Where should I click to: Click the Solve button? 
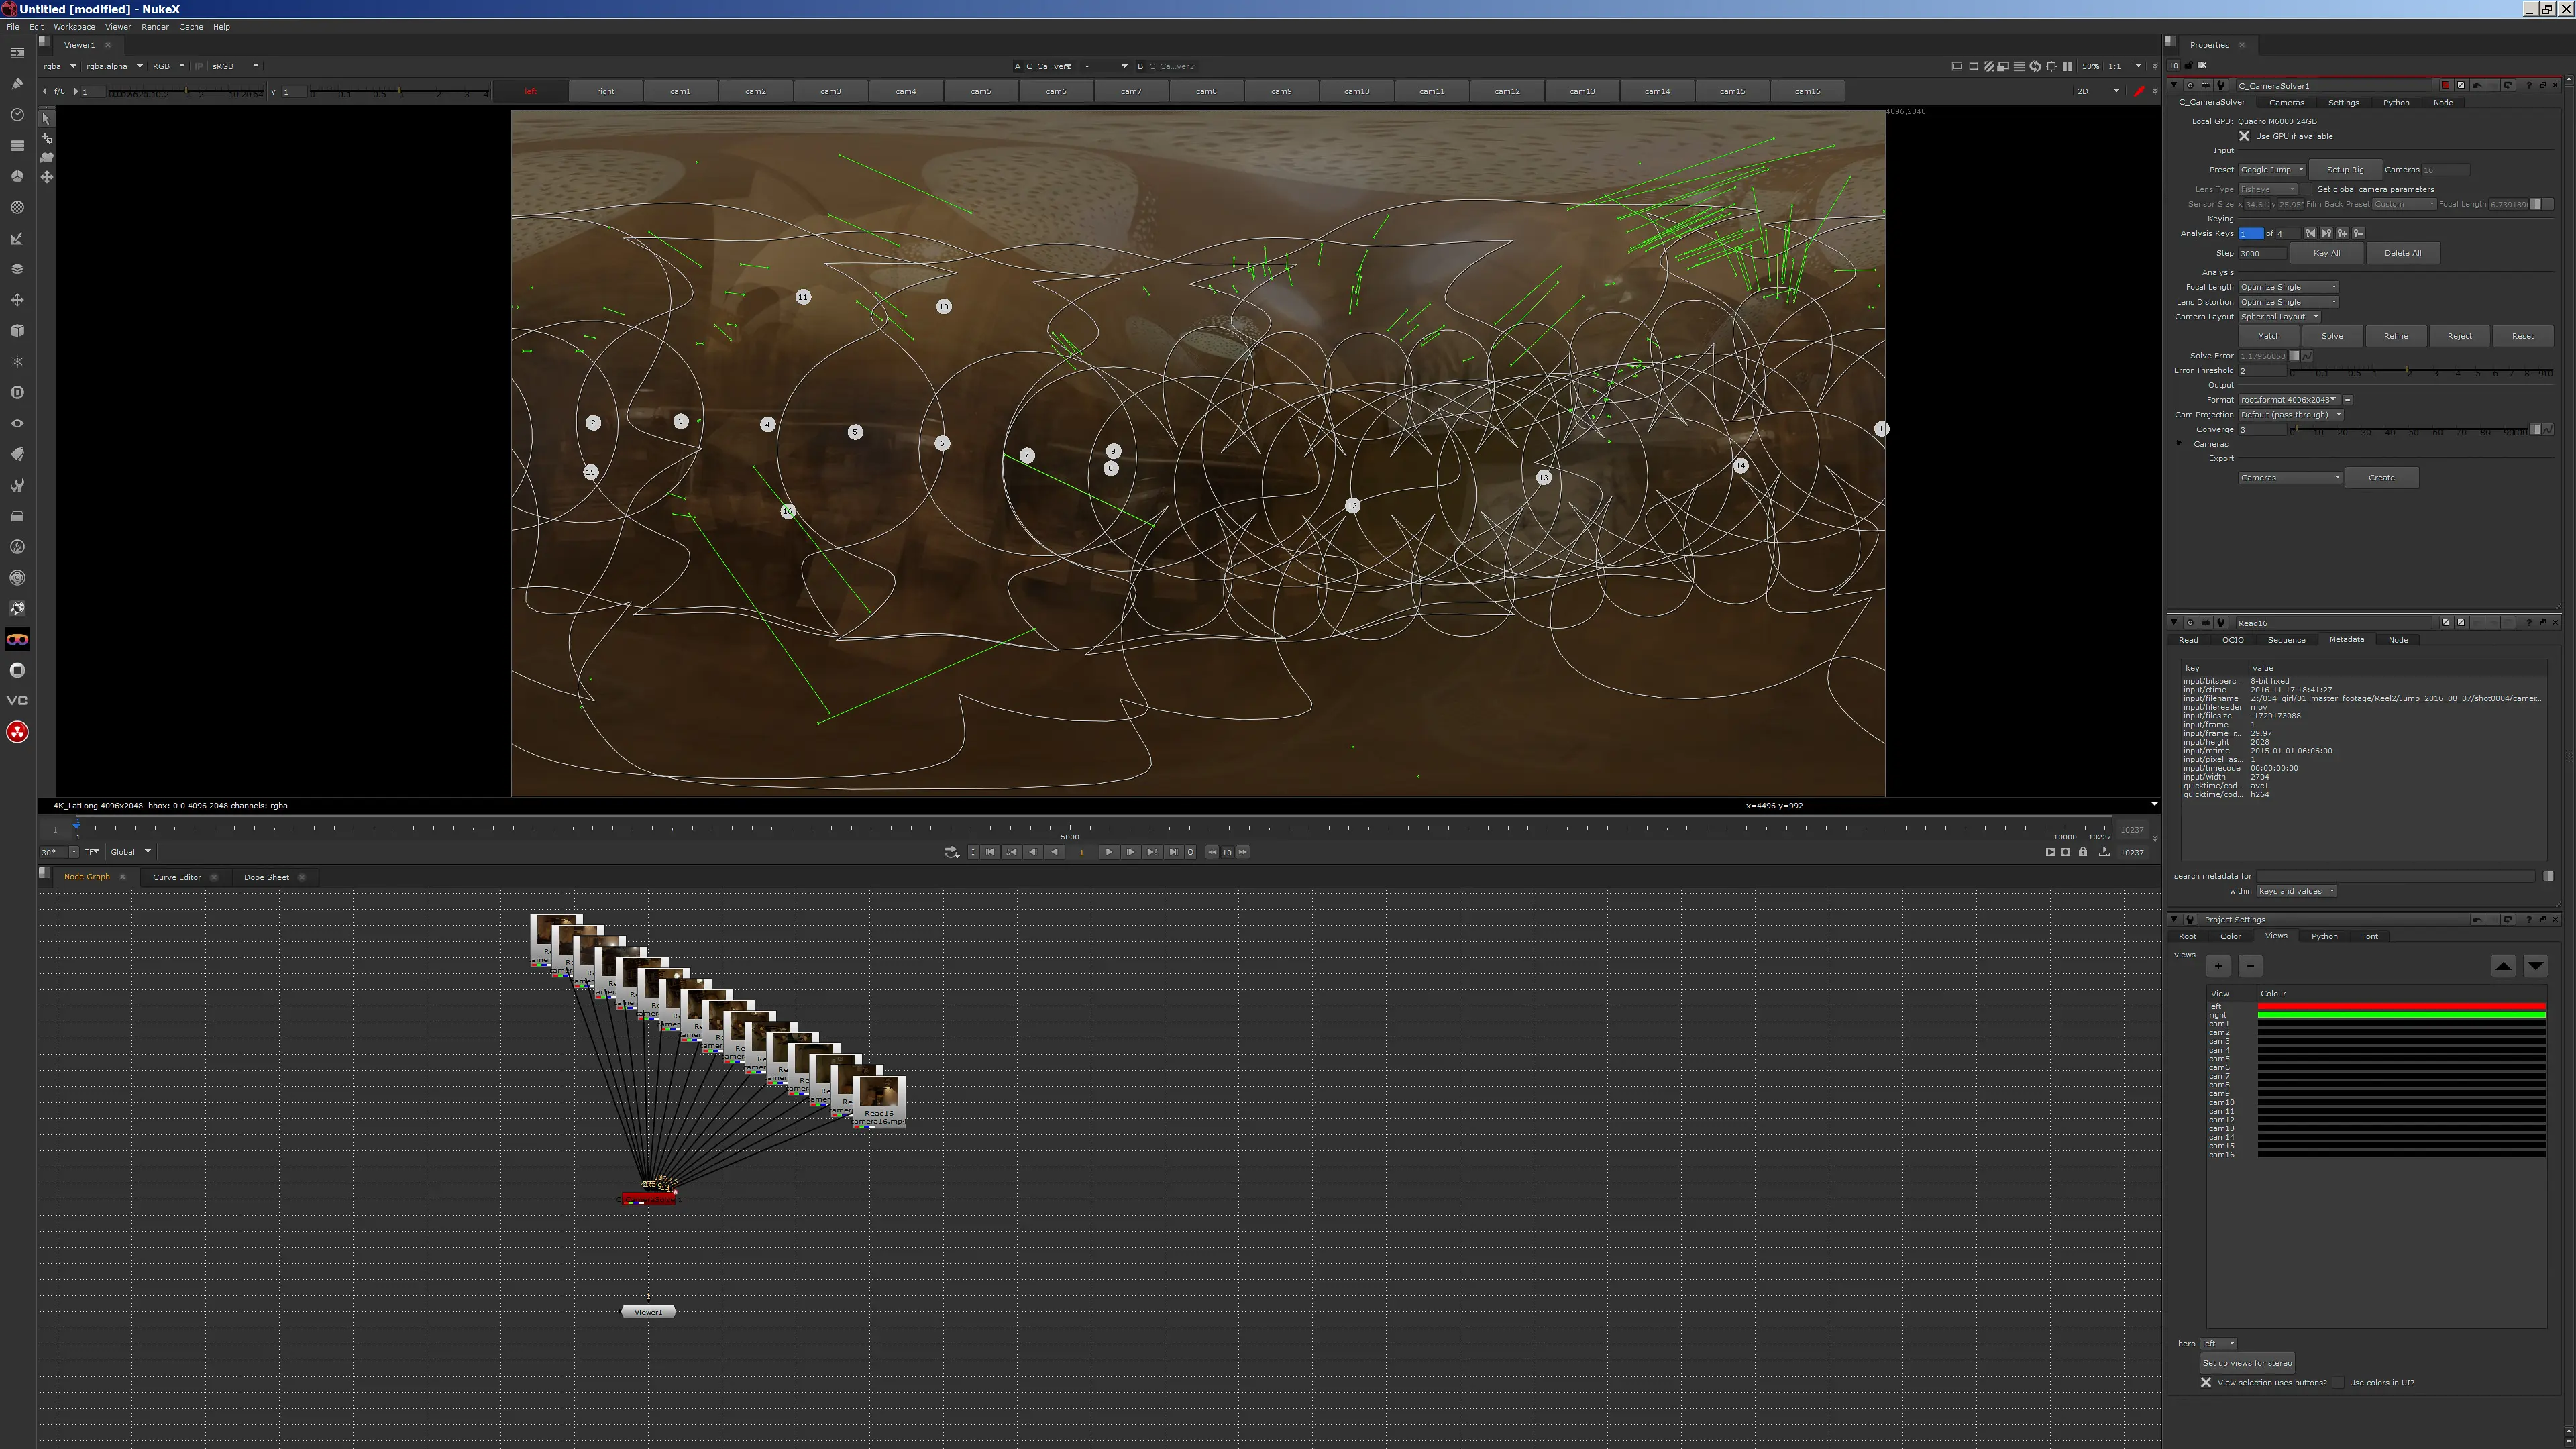2332,336
